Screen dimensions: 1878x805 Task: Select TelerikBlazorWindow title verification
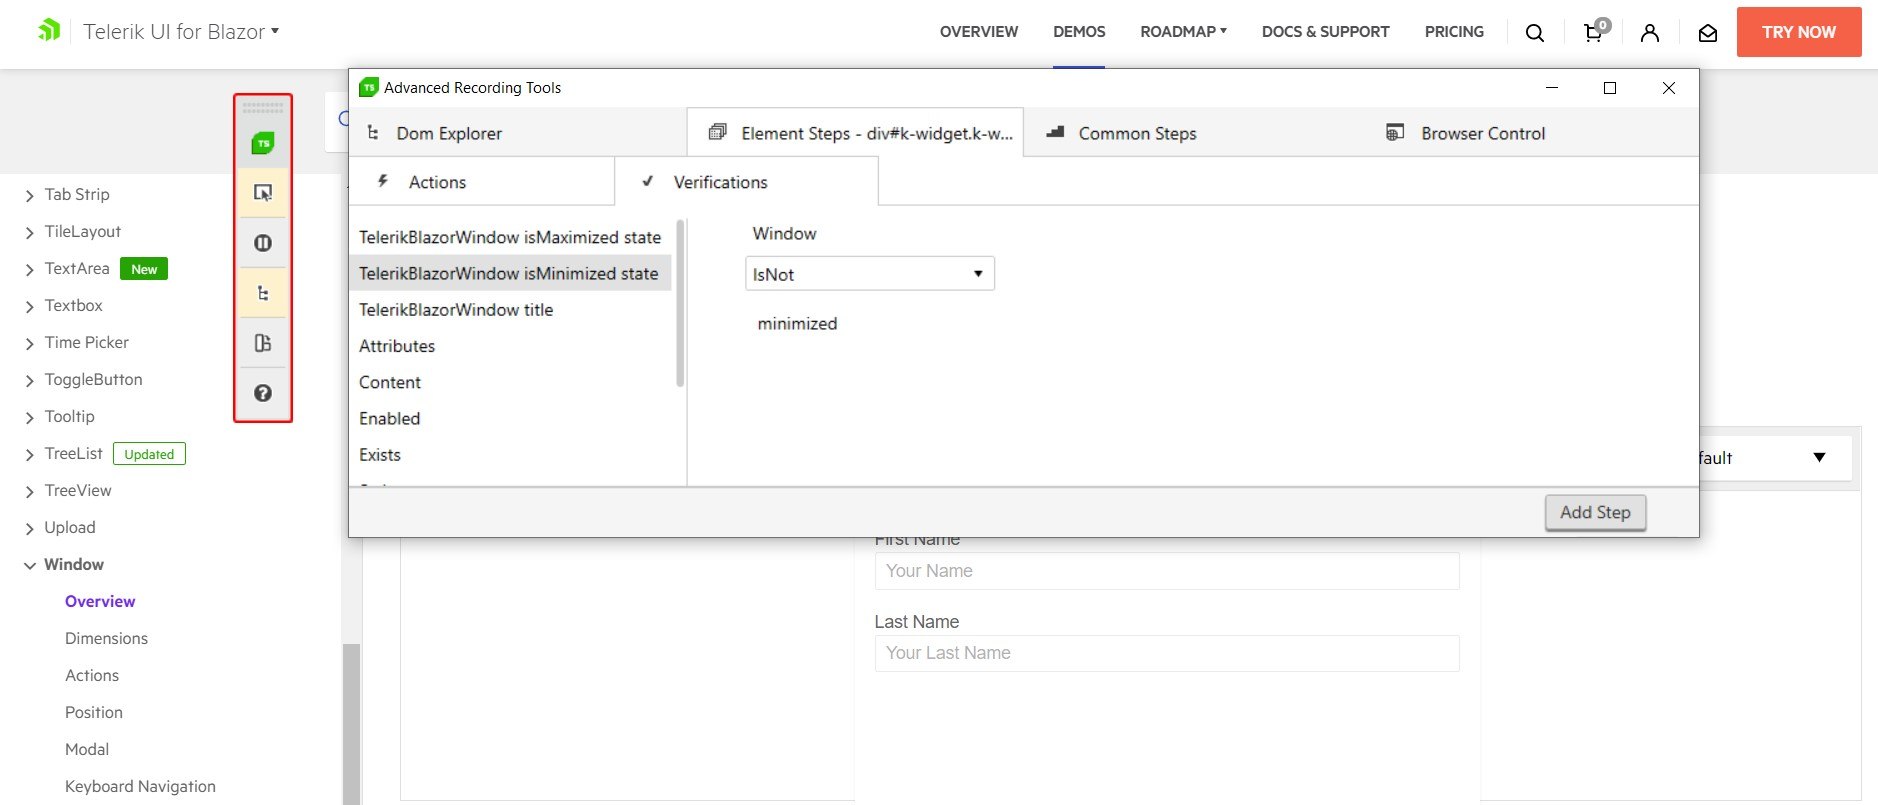[x=510, y=310]
